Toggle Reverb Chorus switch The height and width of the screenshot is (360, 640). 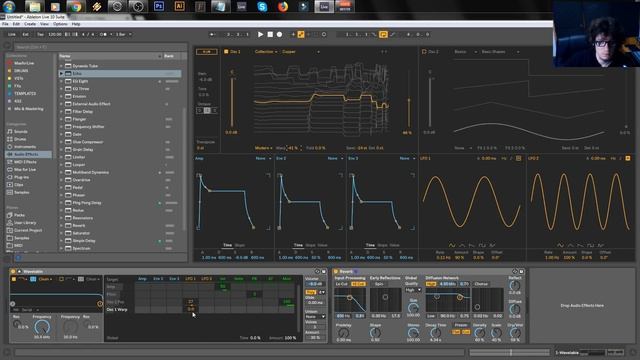(x=481, y=284)
